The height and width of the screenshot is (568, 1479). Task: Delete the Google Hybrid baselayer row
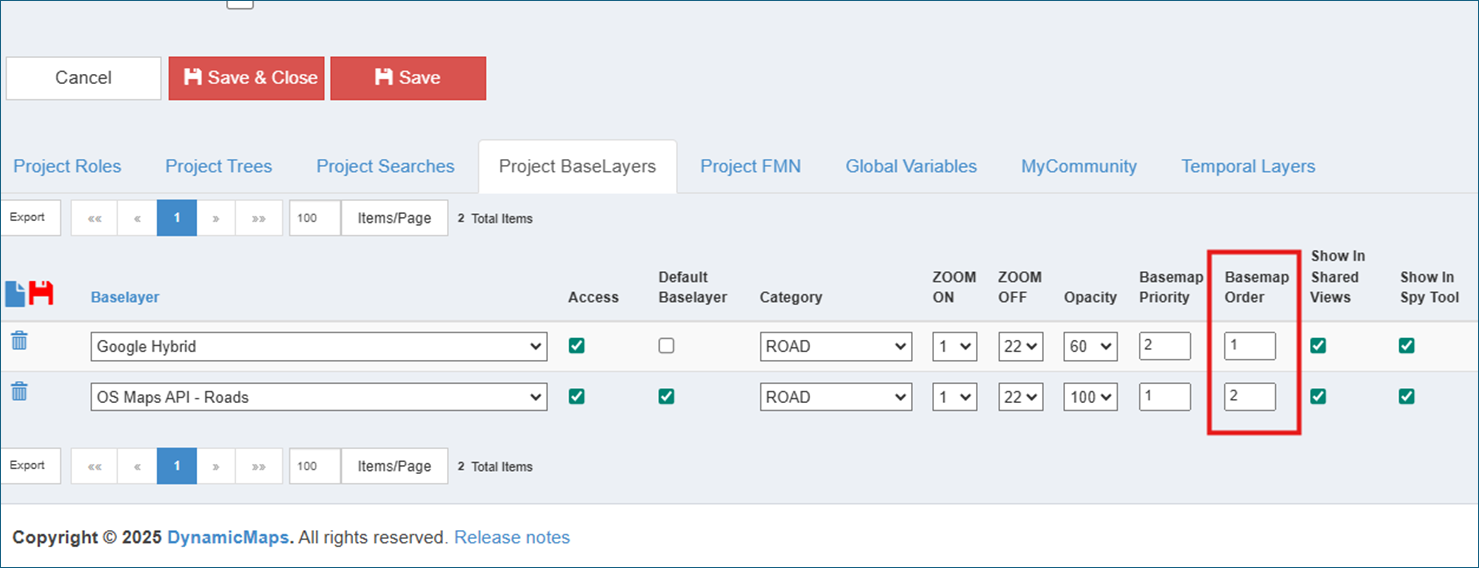coord(19,341)
